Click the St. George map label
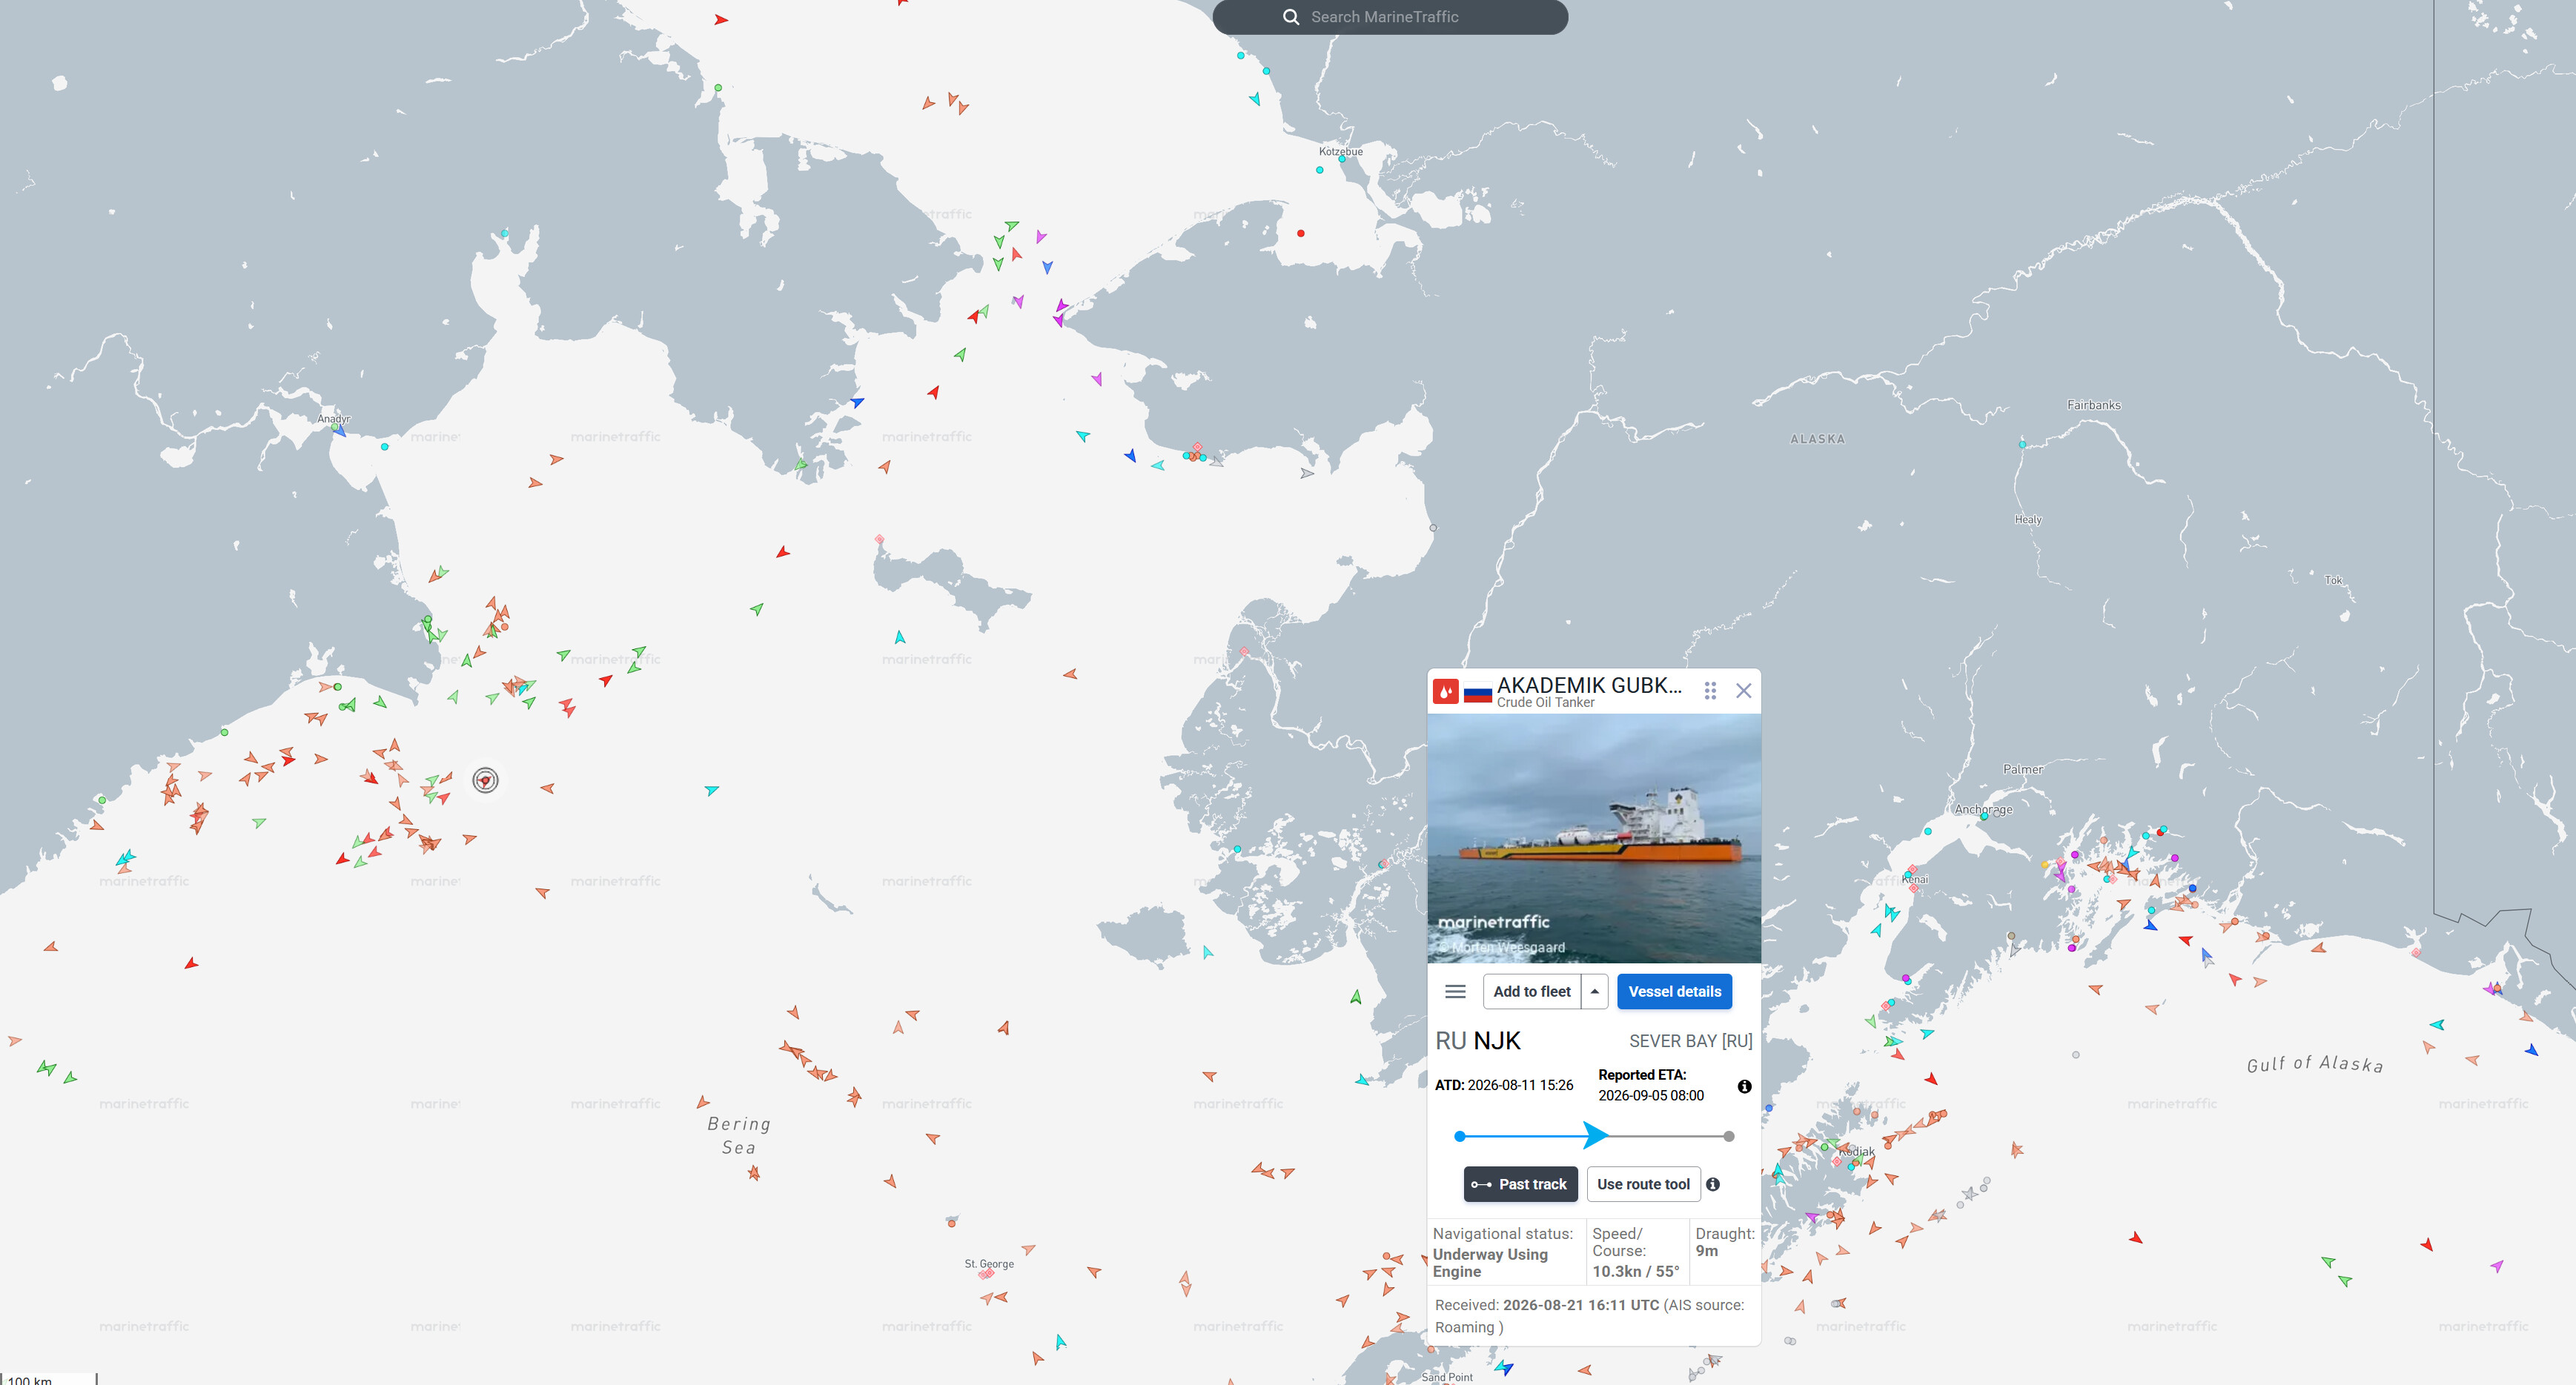This screenshot has width=2576, height=1385. [x=989, y=1264]
